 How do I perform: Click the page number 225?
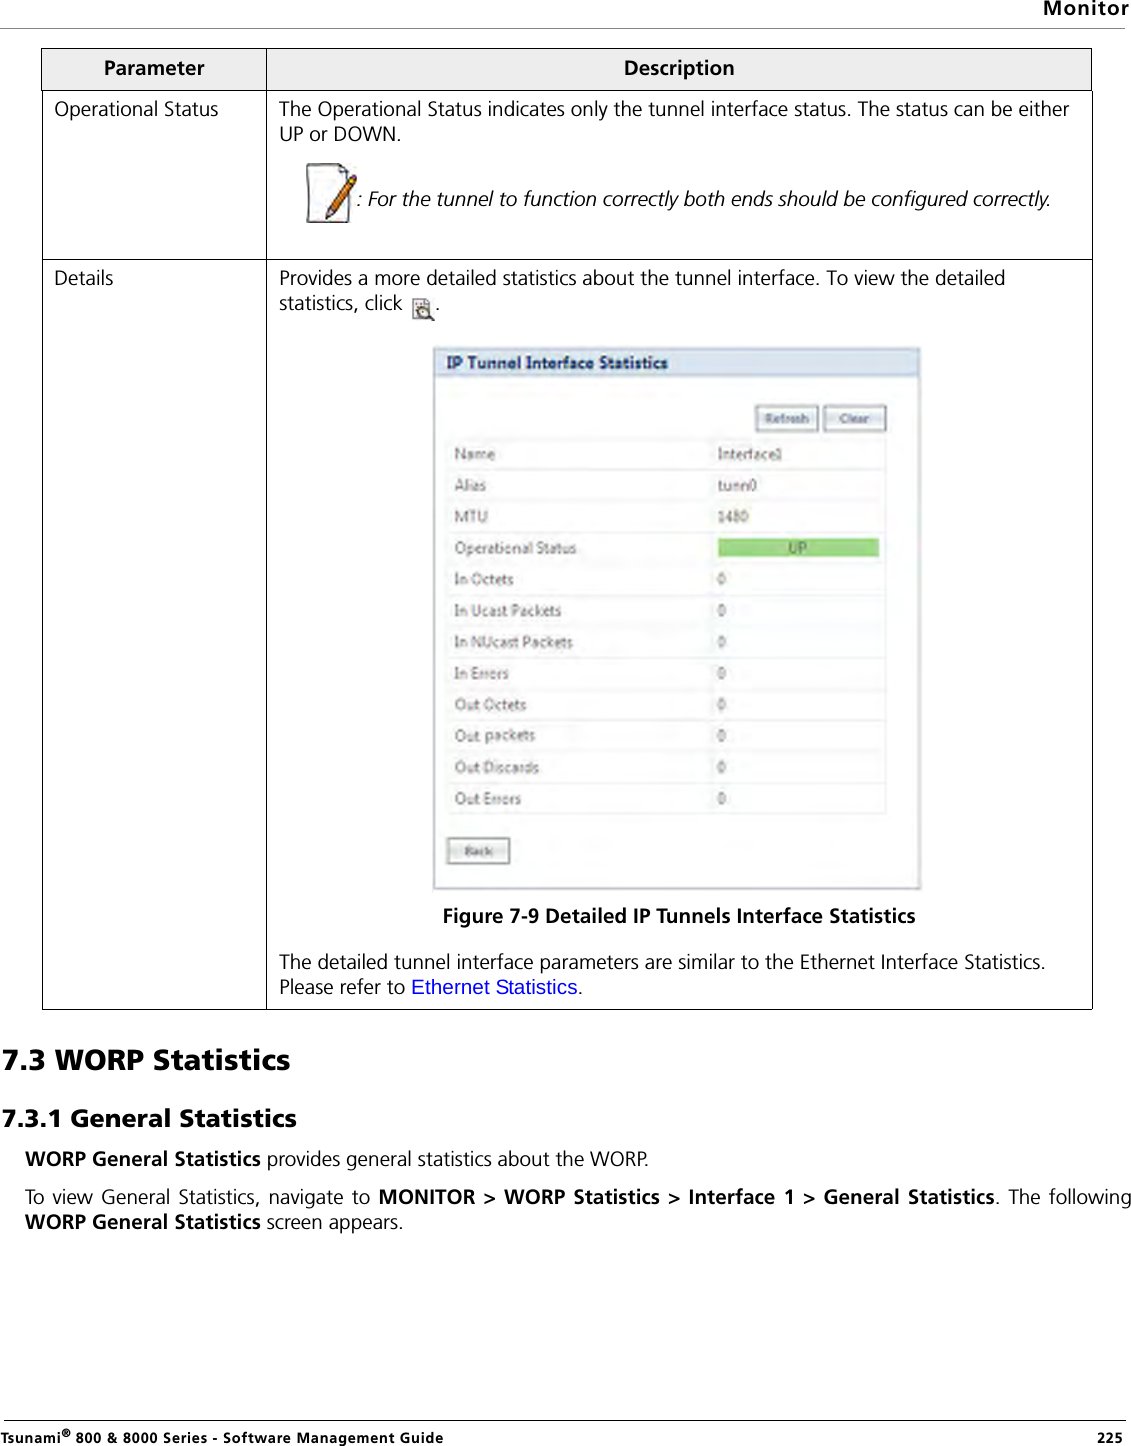point(1109,1437)
